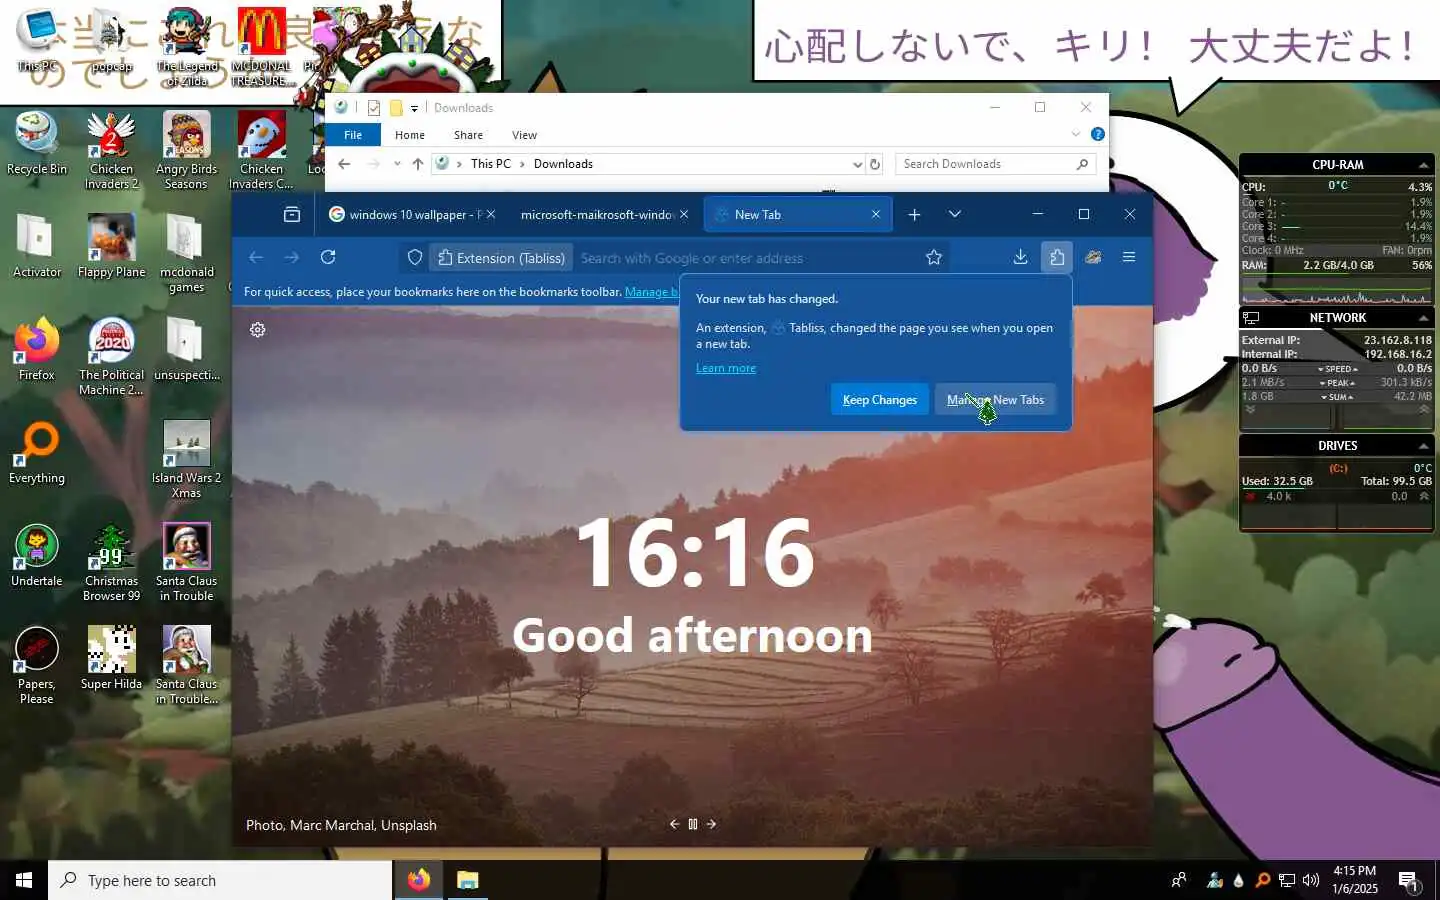Expand the Explorer ribbon chevron
This screenshot has height=900, width=1440.
point(1076,134)
